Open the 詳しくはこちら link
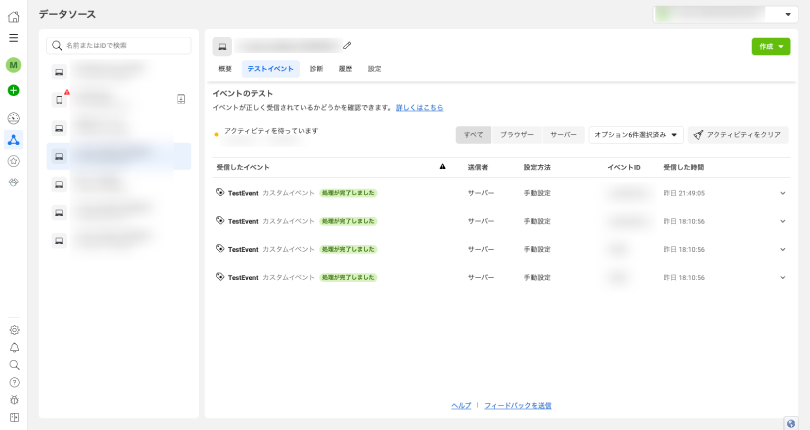Viewport: 810px width, 430px height. click(x=419, y=108)
